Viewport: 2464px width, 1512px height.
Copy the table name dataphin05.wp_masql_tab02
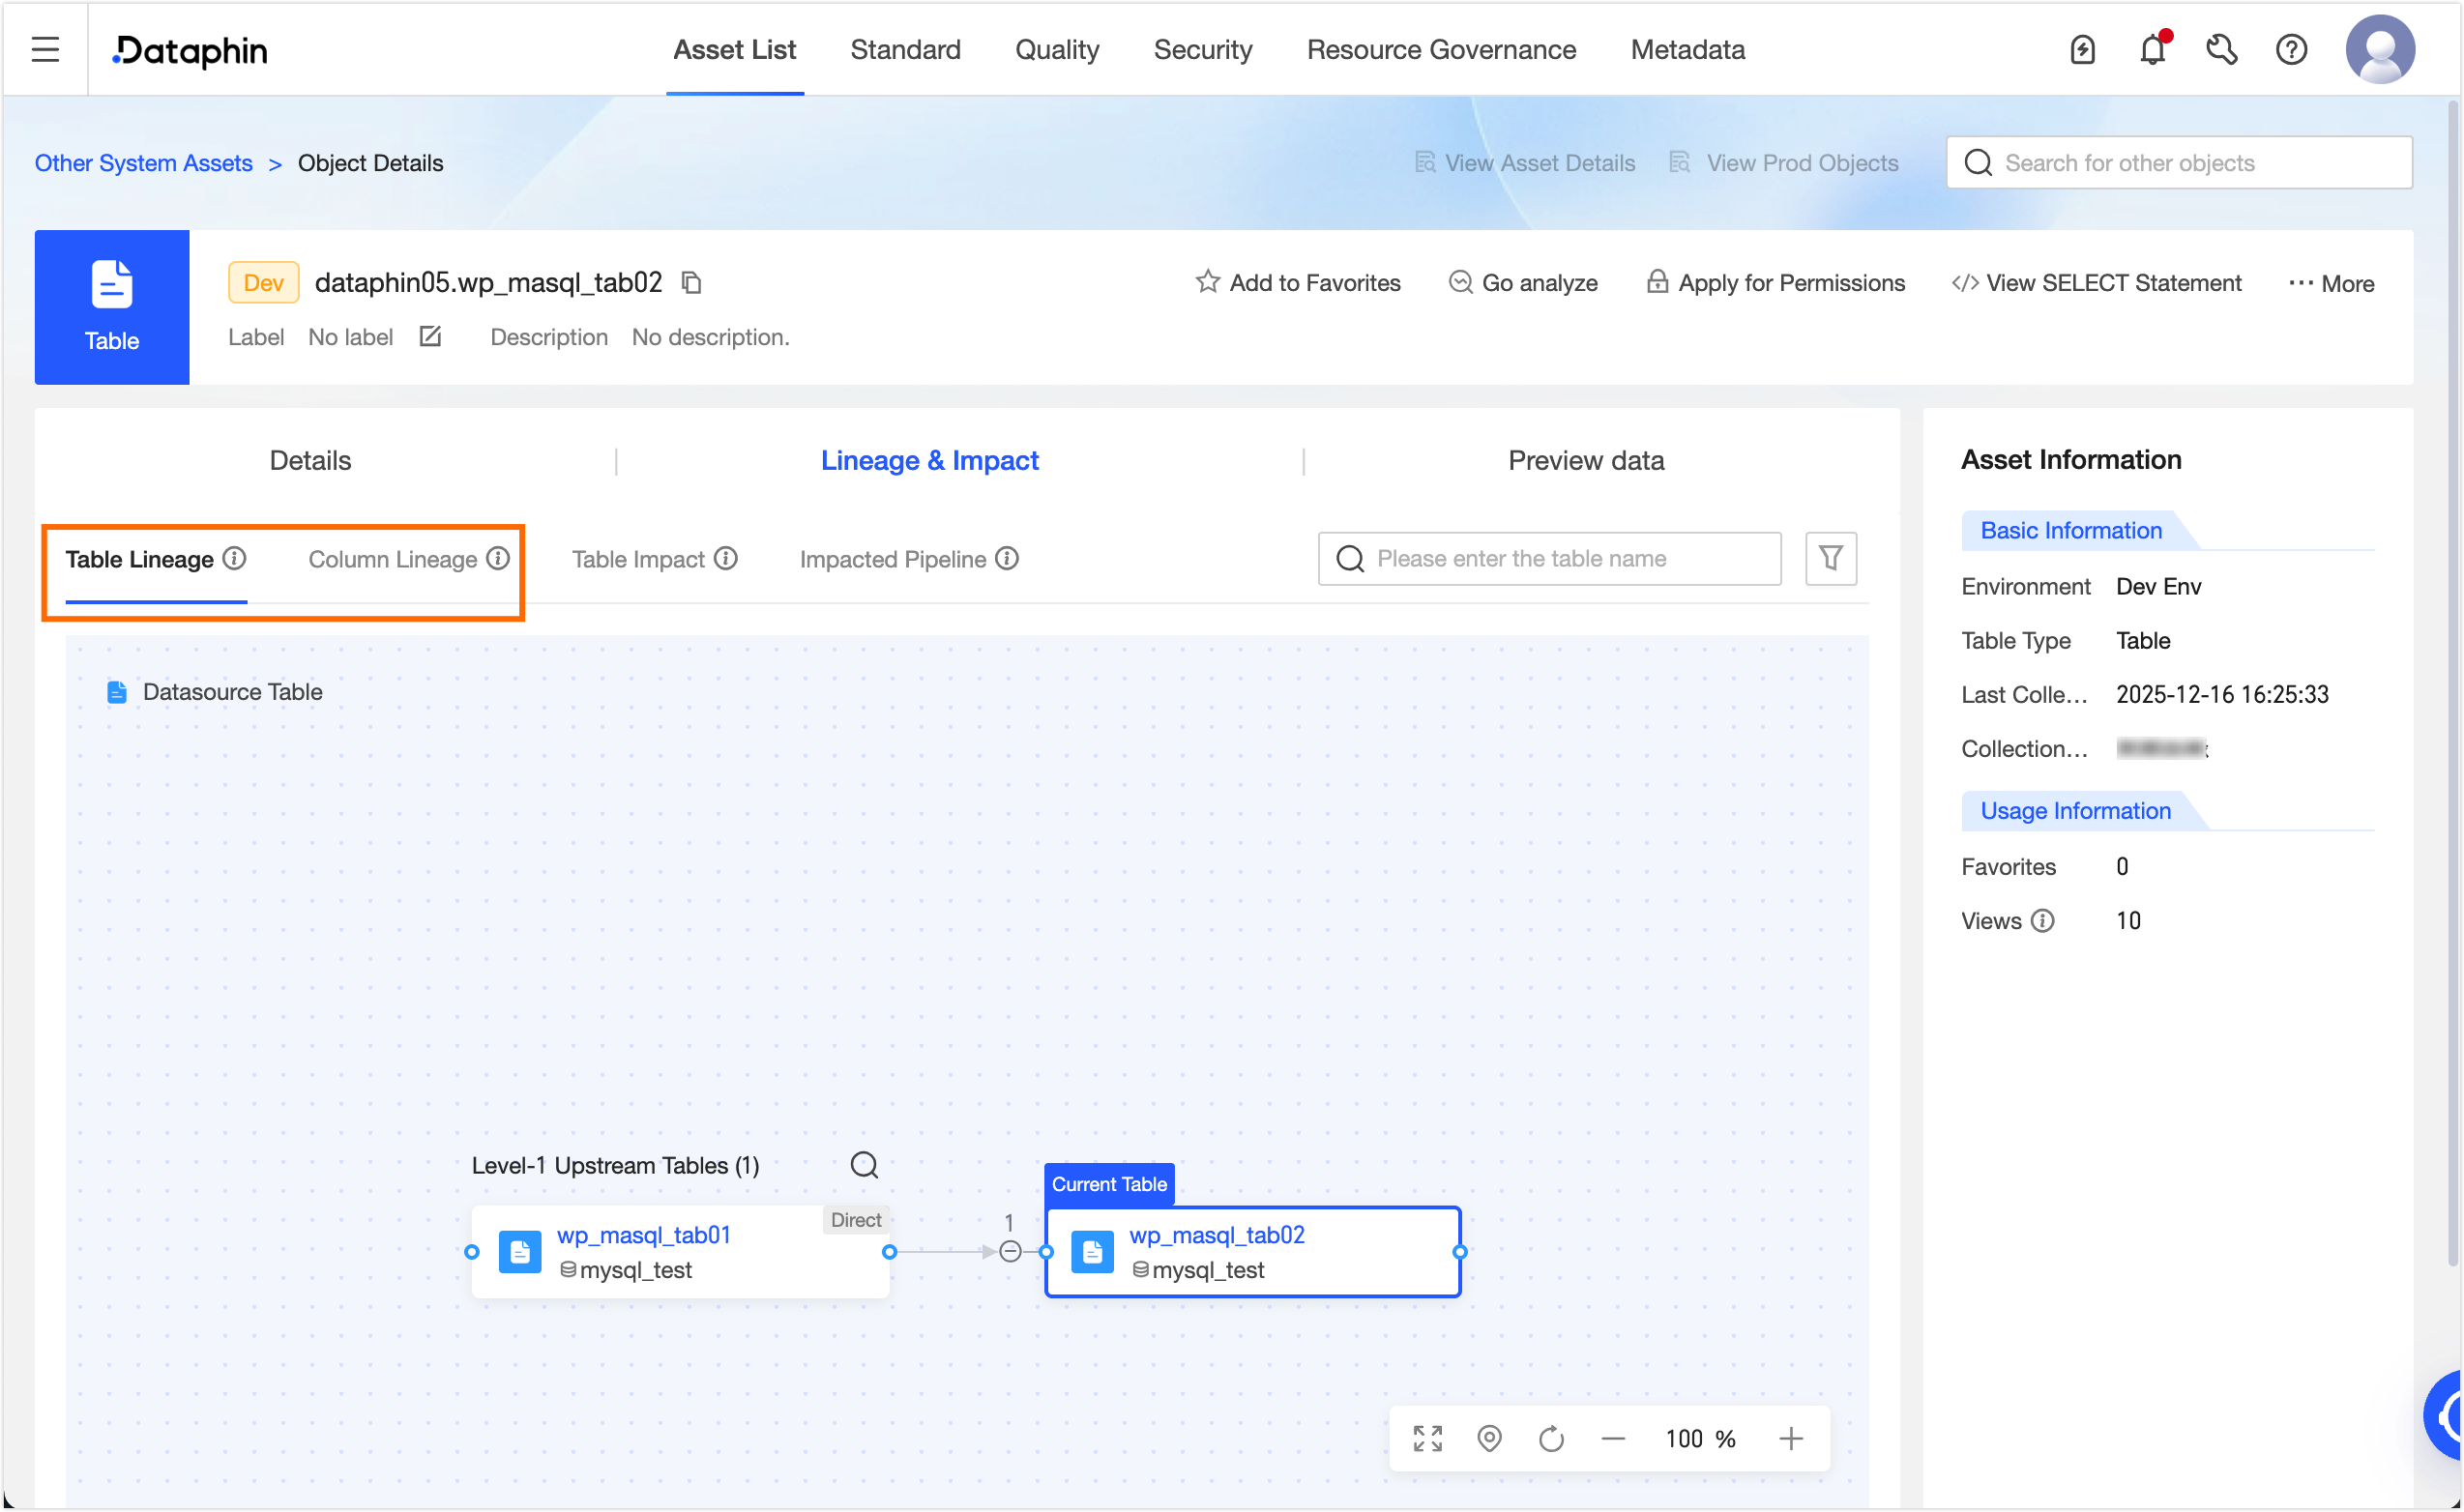click(x=691, y=283)
